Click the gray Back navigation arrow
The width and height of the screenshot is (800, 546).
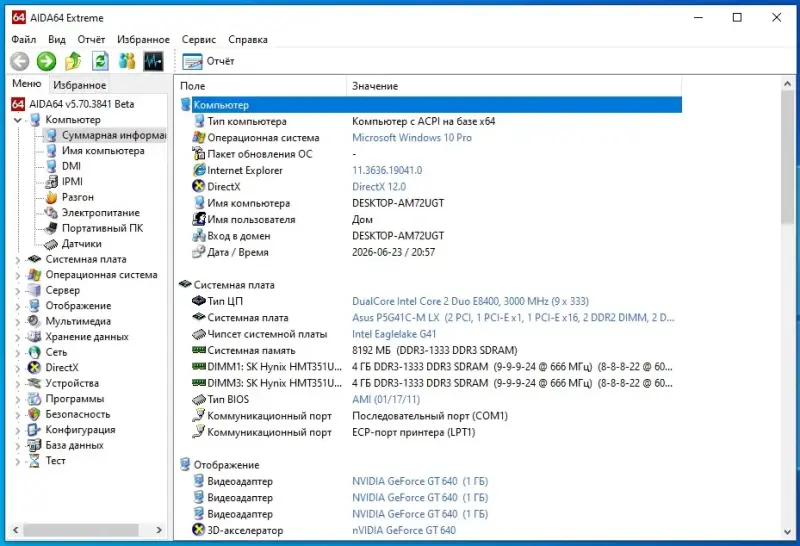coord(19,62)
